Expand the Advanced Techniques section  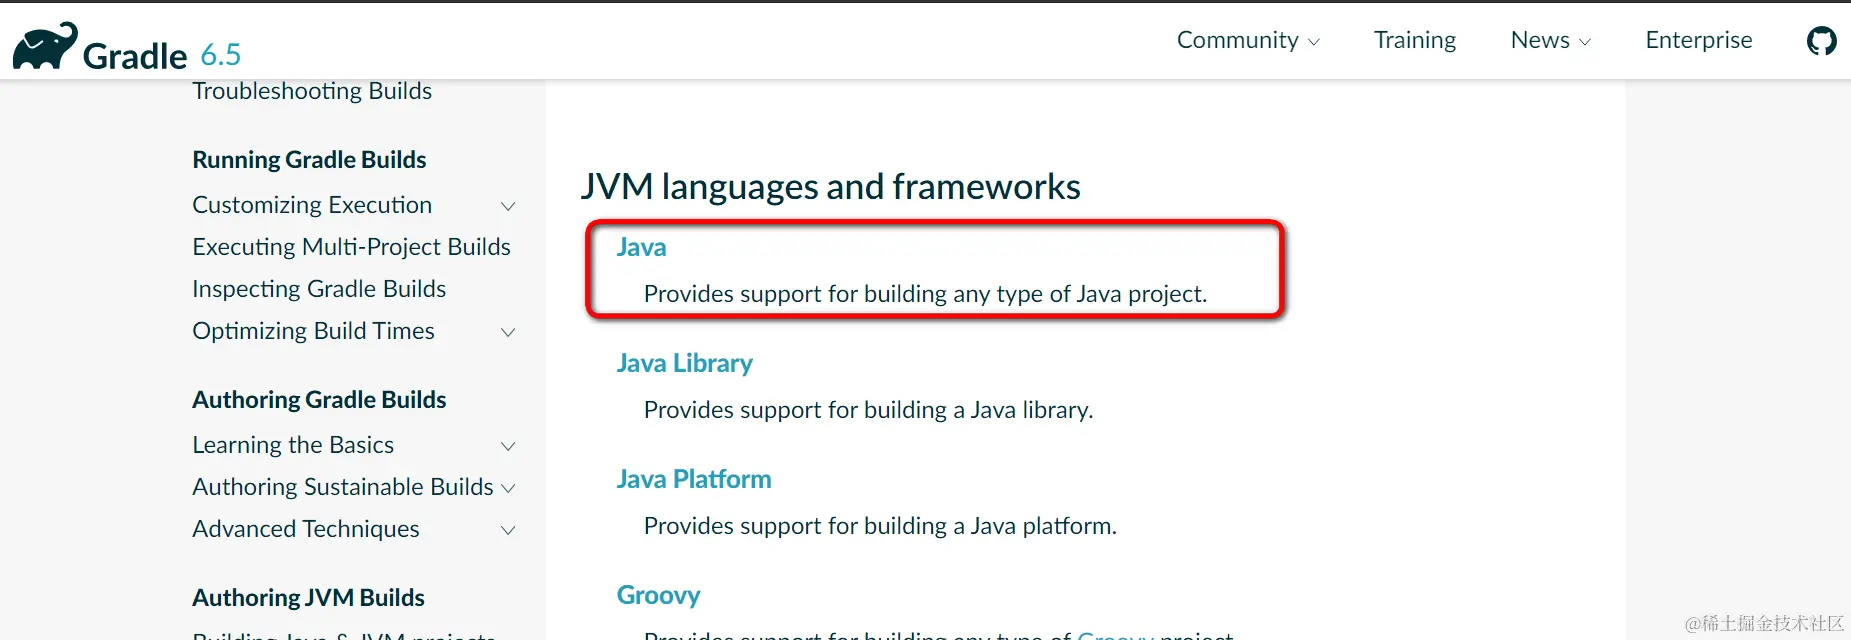click(508, 530)
